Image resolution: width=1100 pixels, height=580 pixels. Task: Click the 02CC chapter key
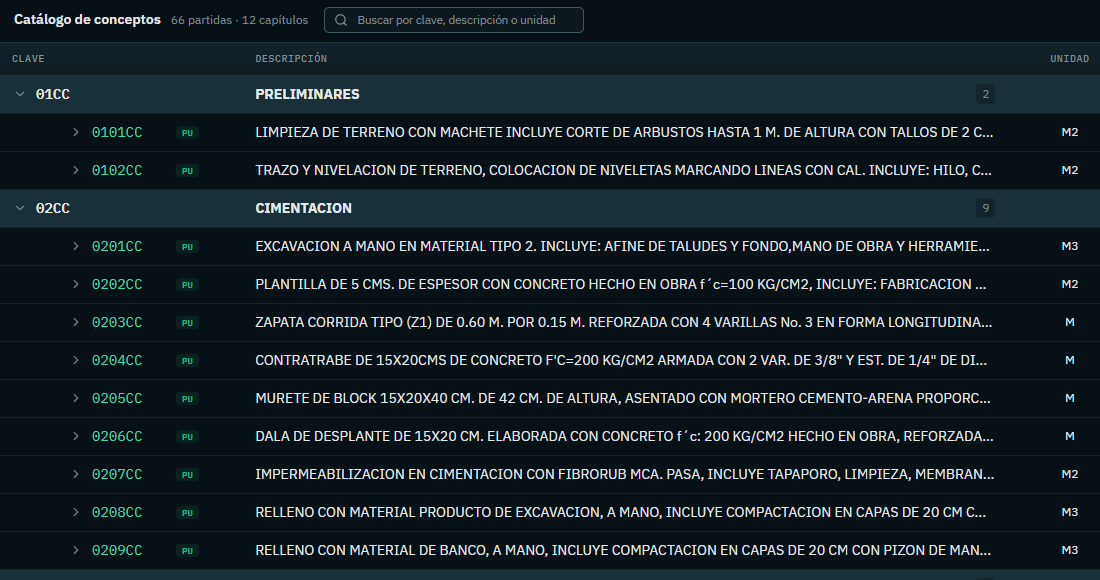click(x=53, y=208)
